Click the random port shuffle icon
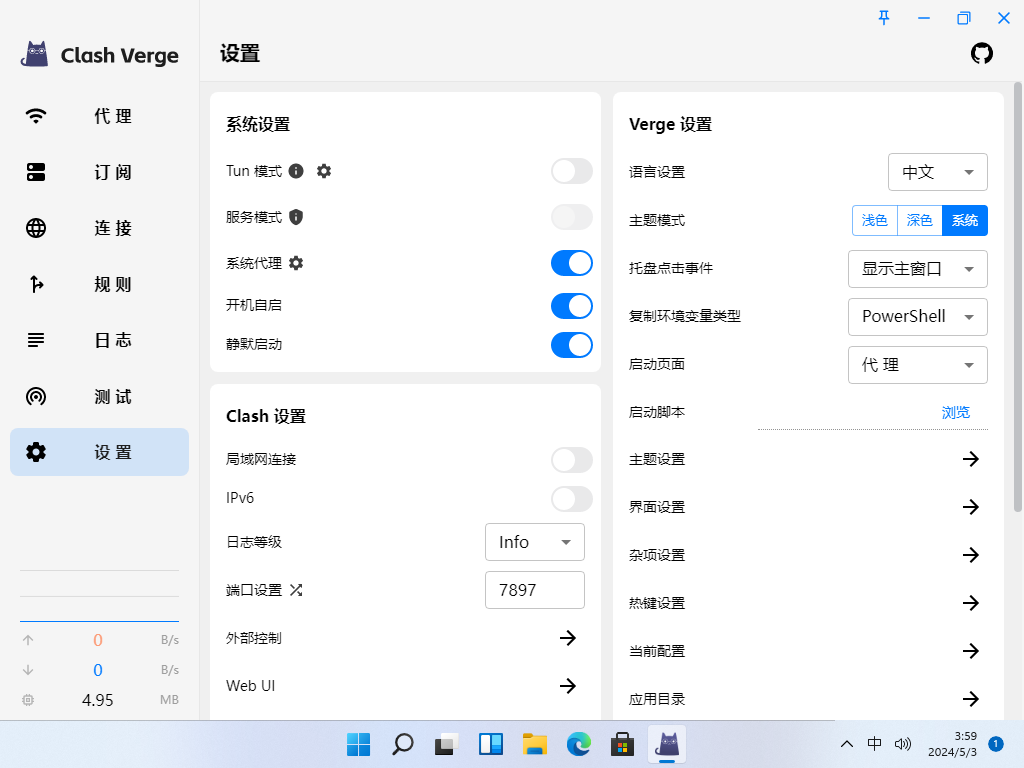Viewport: 1024px width, 768px height. (x=296, y=590)
